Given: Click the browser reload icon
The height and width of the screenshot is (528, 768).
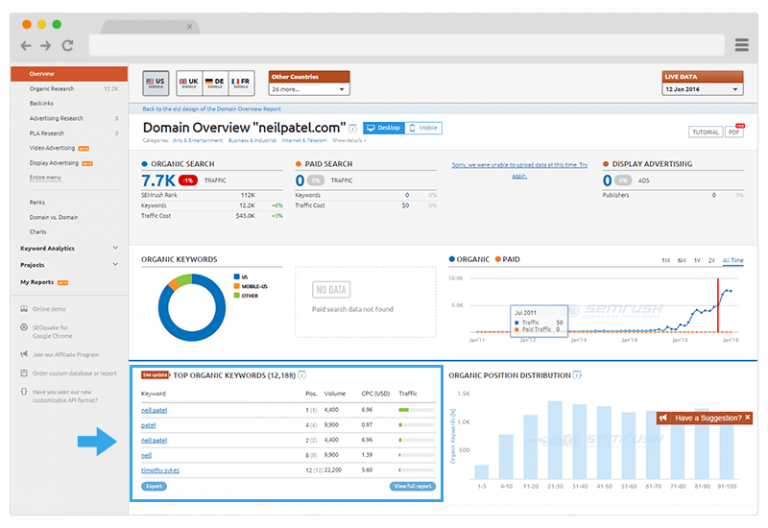Looking at the screenshot, I should pyautogui.click(x=67, y=45).
